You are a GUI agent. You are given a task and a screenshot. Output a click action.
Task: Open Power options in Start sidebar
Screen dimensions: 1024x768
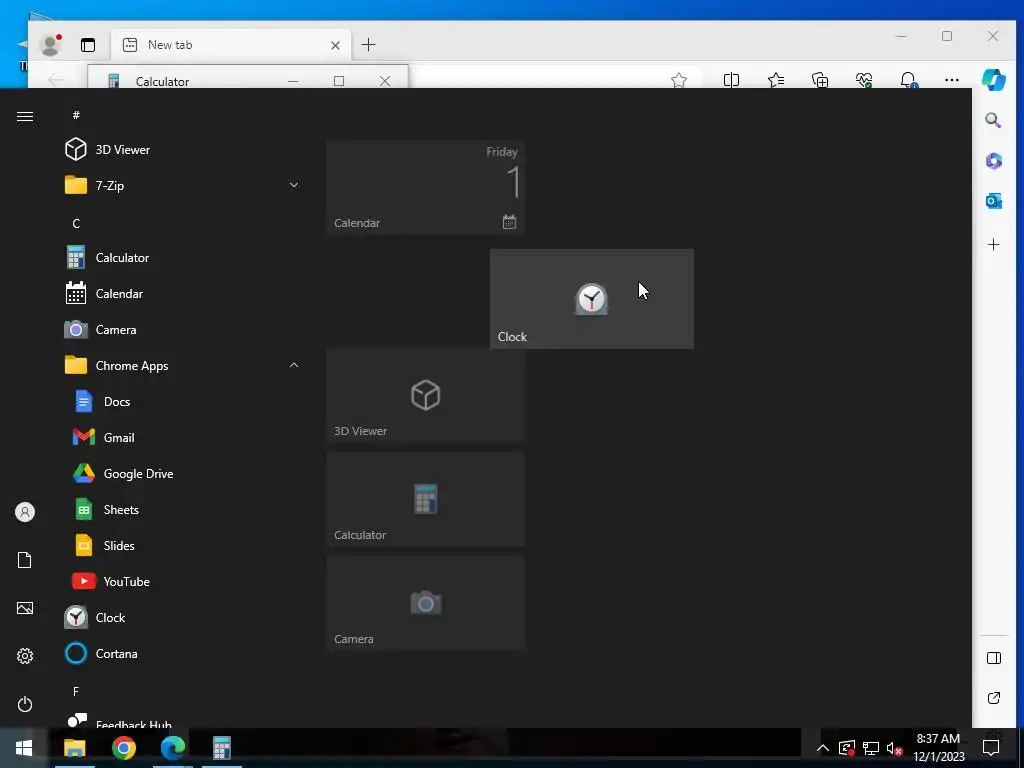point(25,704)
